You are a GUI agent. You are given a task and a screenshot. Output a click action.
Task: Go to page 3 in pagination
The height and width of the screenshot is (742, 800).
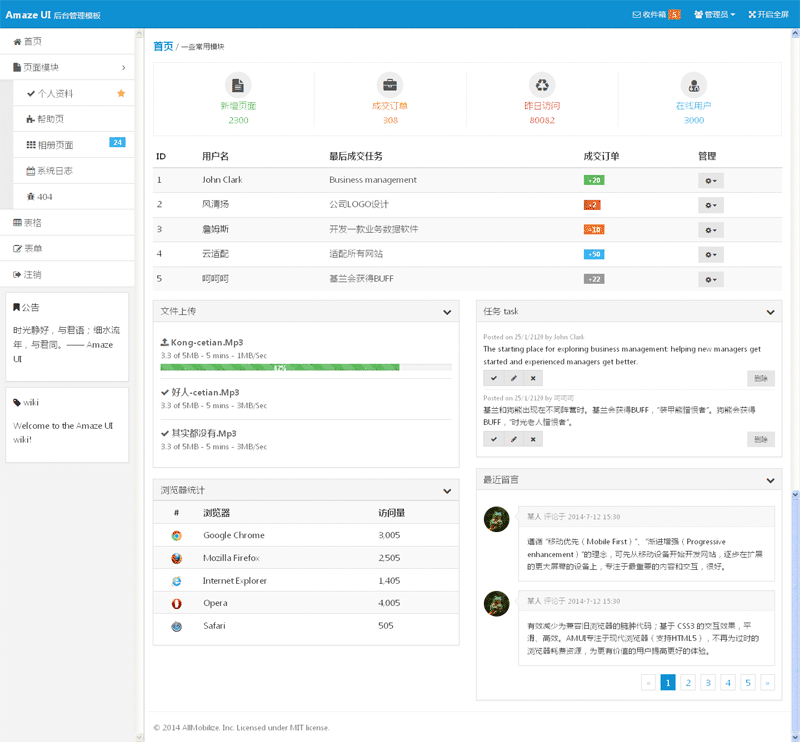pyautogui.click(x=707, y=683)
